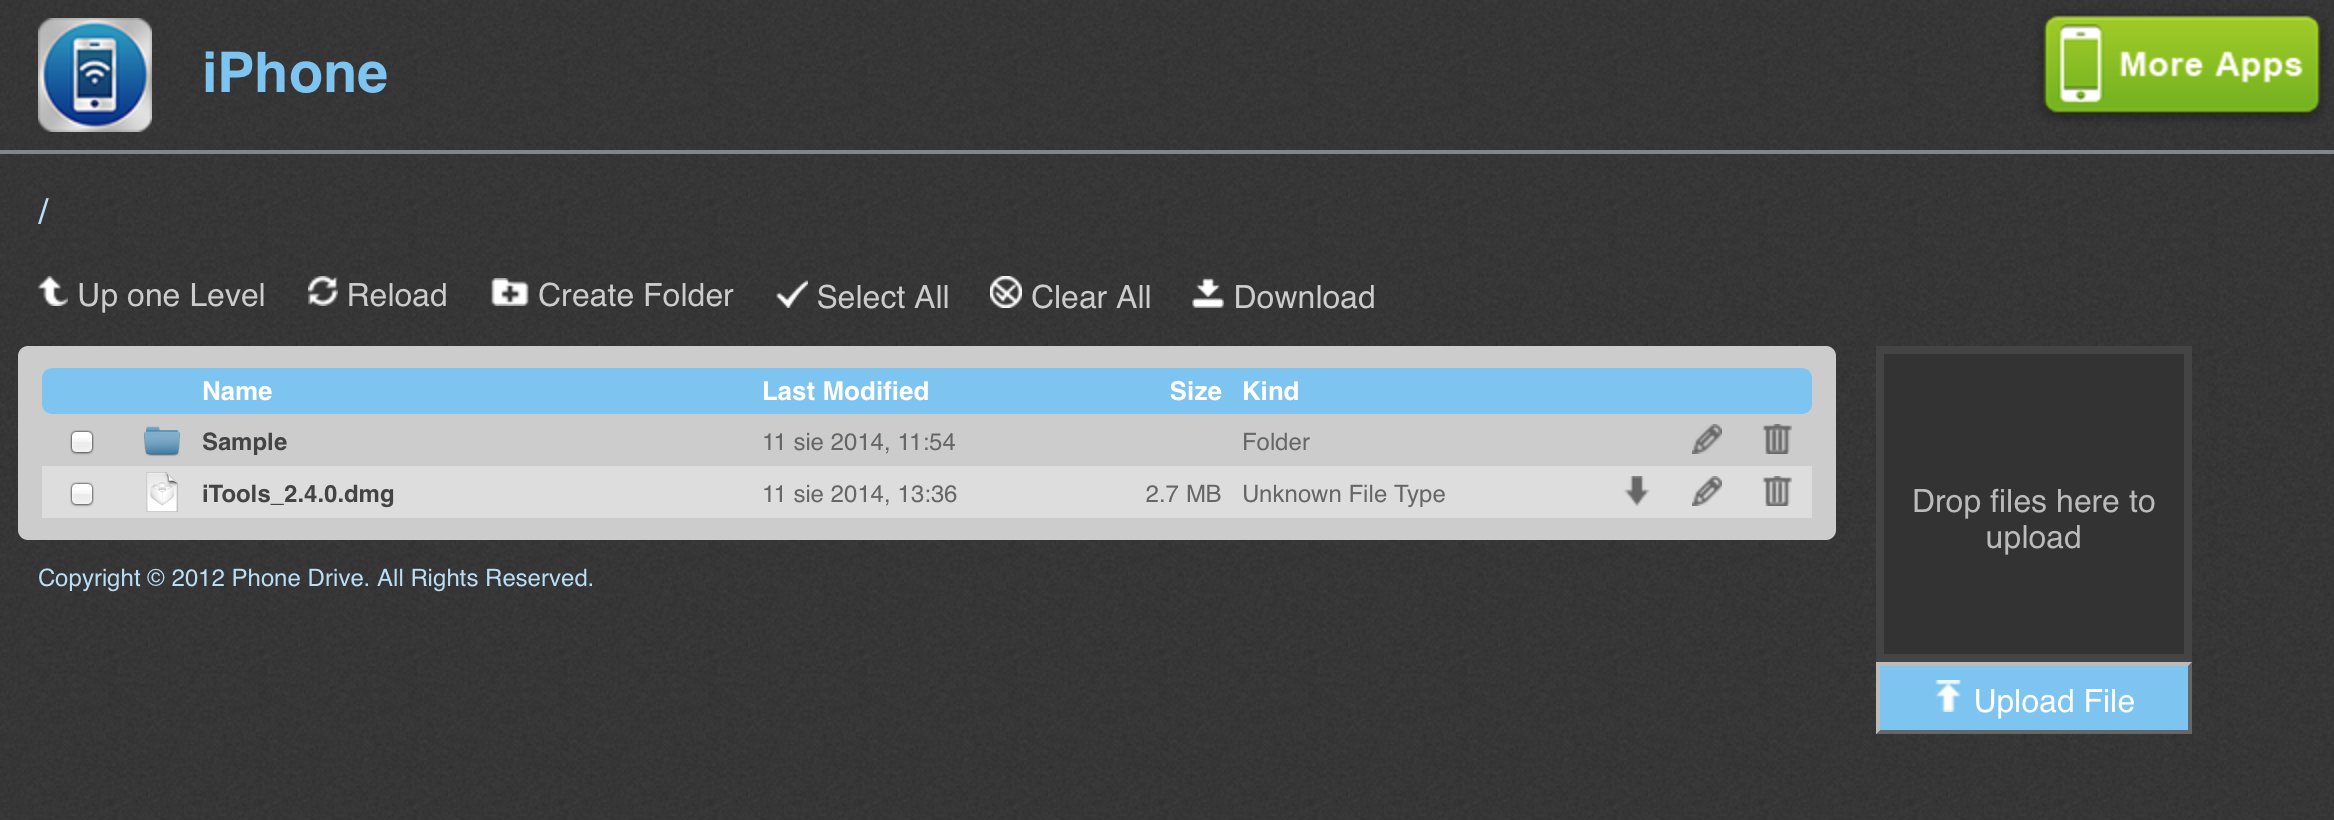Delete iTools_2.4.0.dmg using trash icon
The height and width of the screenshot is (820, 2334).
click(x=1777, y=492)
